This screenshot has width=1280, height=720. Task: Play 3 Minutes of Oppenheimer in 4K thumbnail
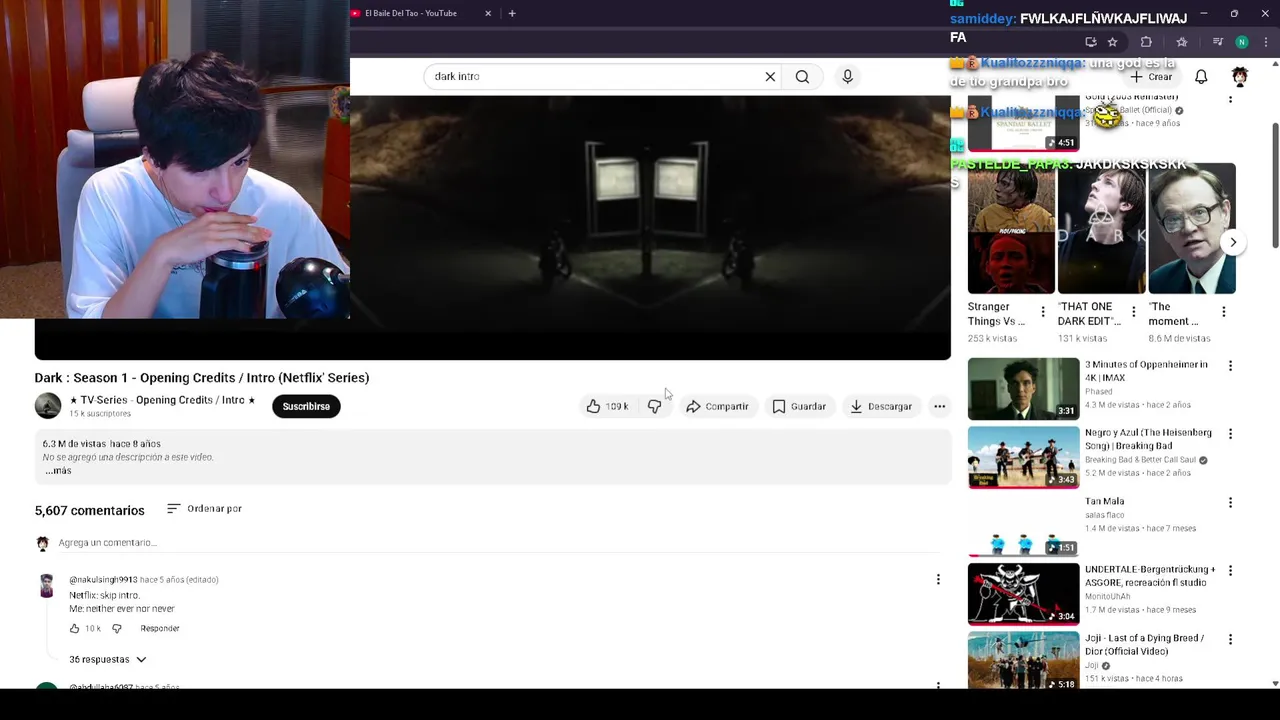click(1023, 388)
